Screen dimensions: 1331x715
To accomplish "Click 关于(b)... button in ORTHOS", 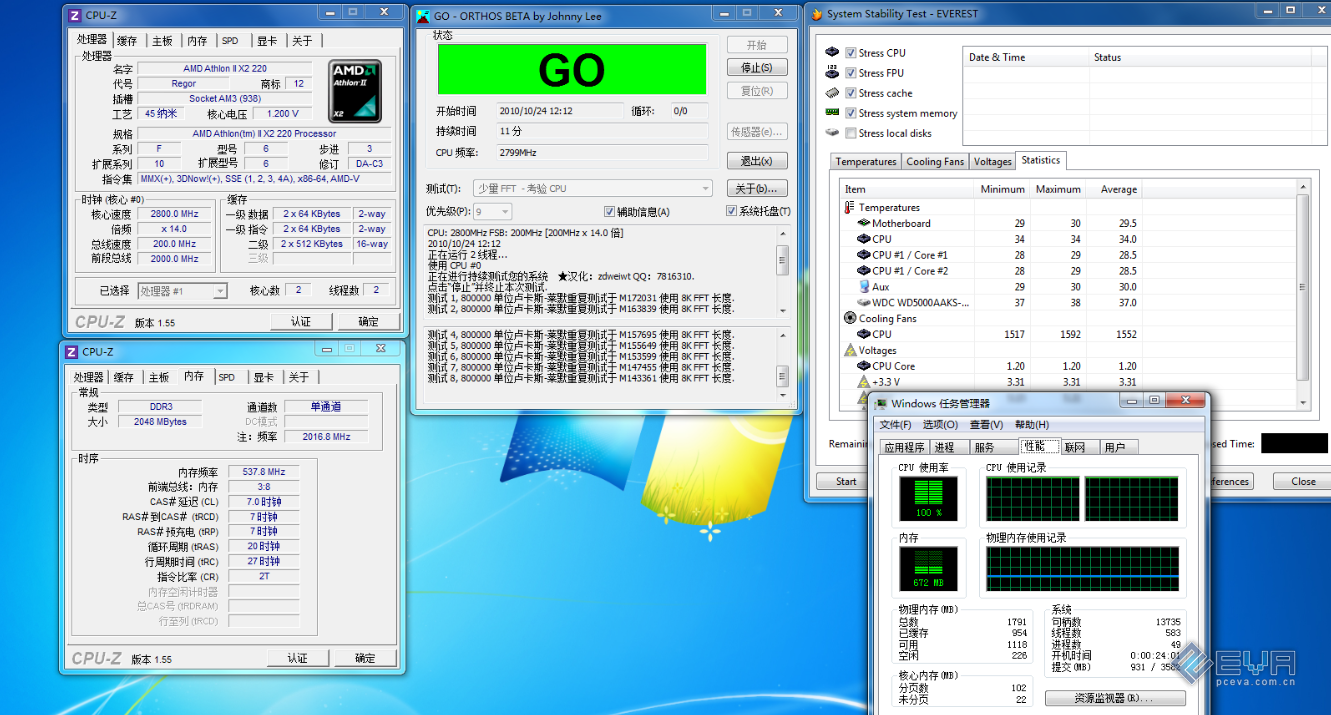I will tap(757, 188).
